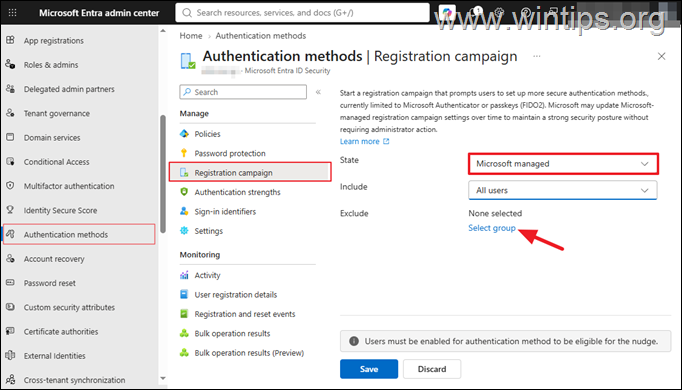
Task: Click the Domain services icon
Action: [x=10, y=137]
